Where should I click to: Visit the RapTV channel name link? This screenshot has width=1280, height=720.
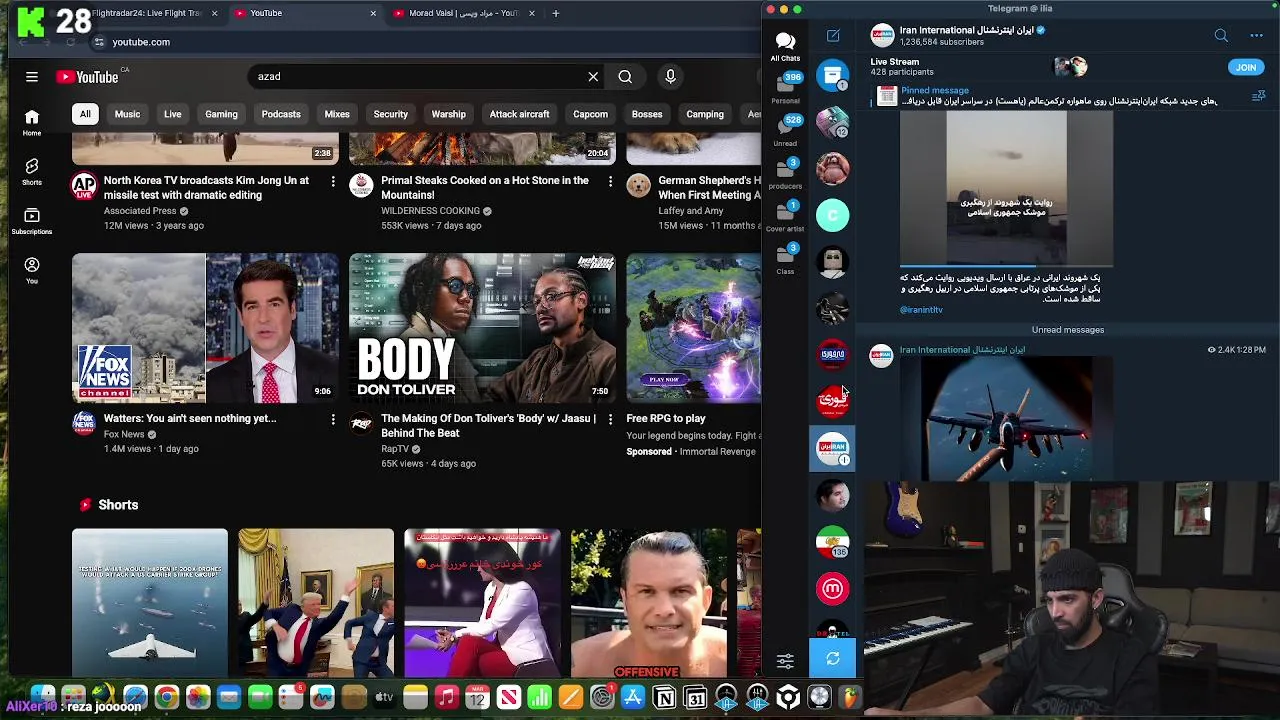click(394, 449)
